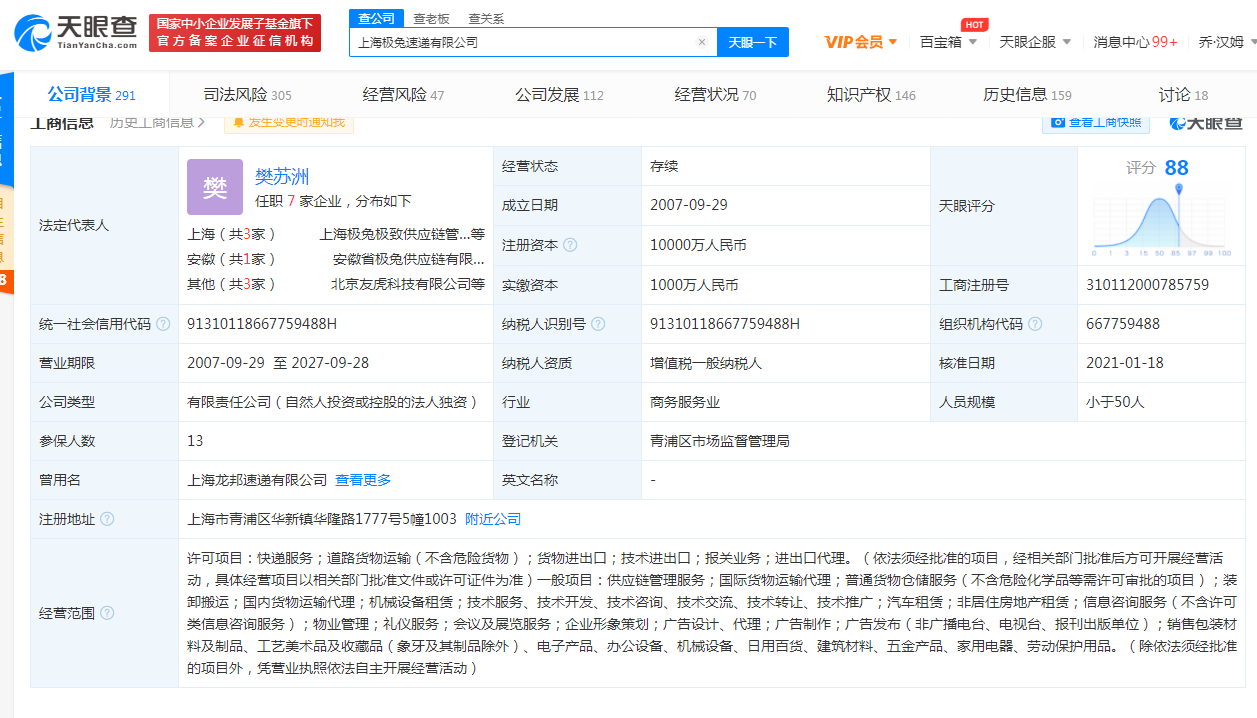Click the 统一社会信用代码 value
1257x718 pixels.
[262, 324]
